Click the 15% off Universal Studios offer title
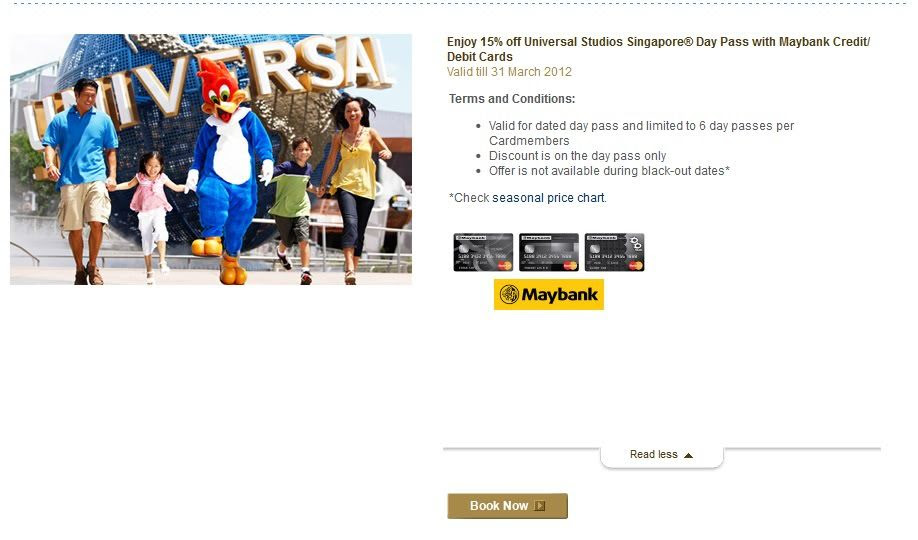 click(659, 49)
